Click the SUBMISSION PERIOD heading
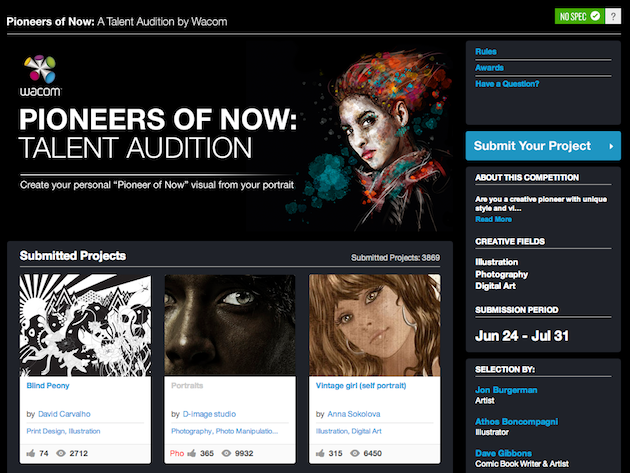The image size is (630, 473). pyautogui.click(x=517, y=310)
